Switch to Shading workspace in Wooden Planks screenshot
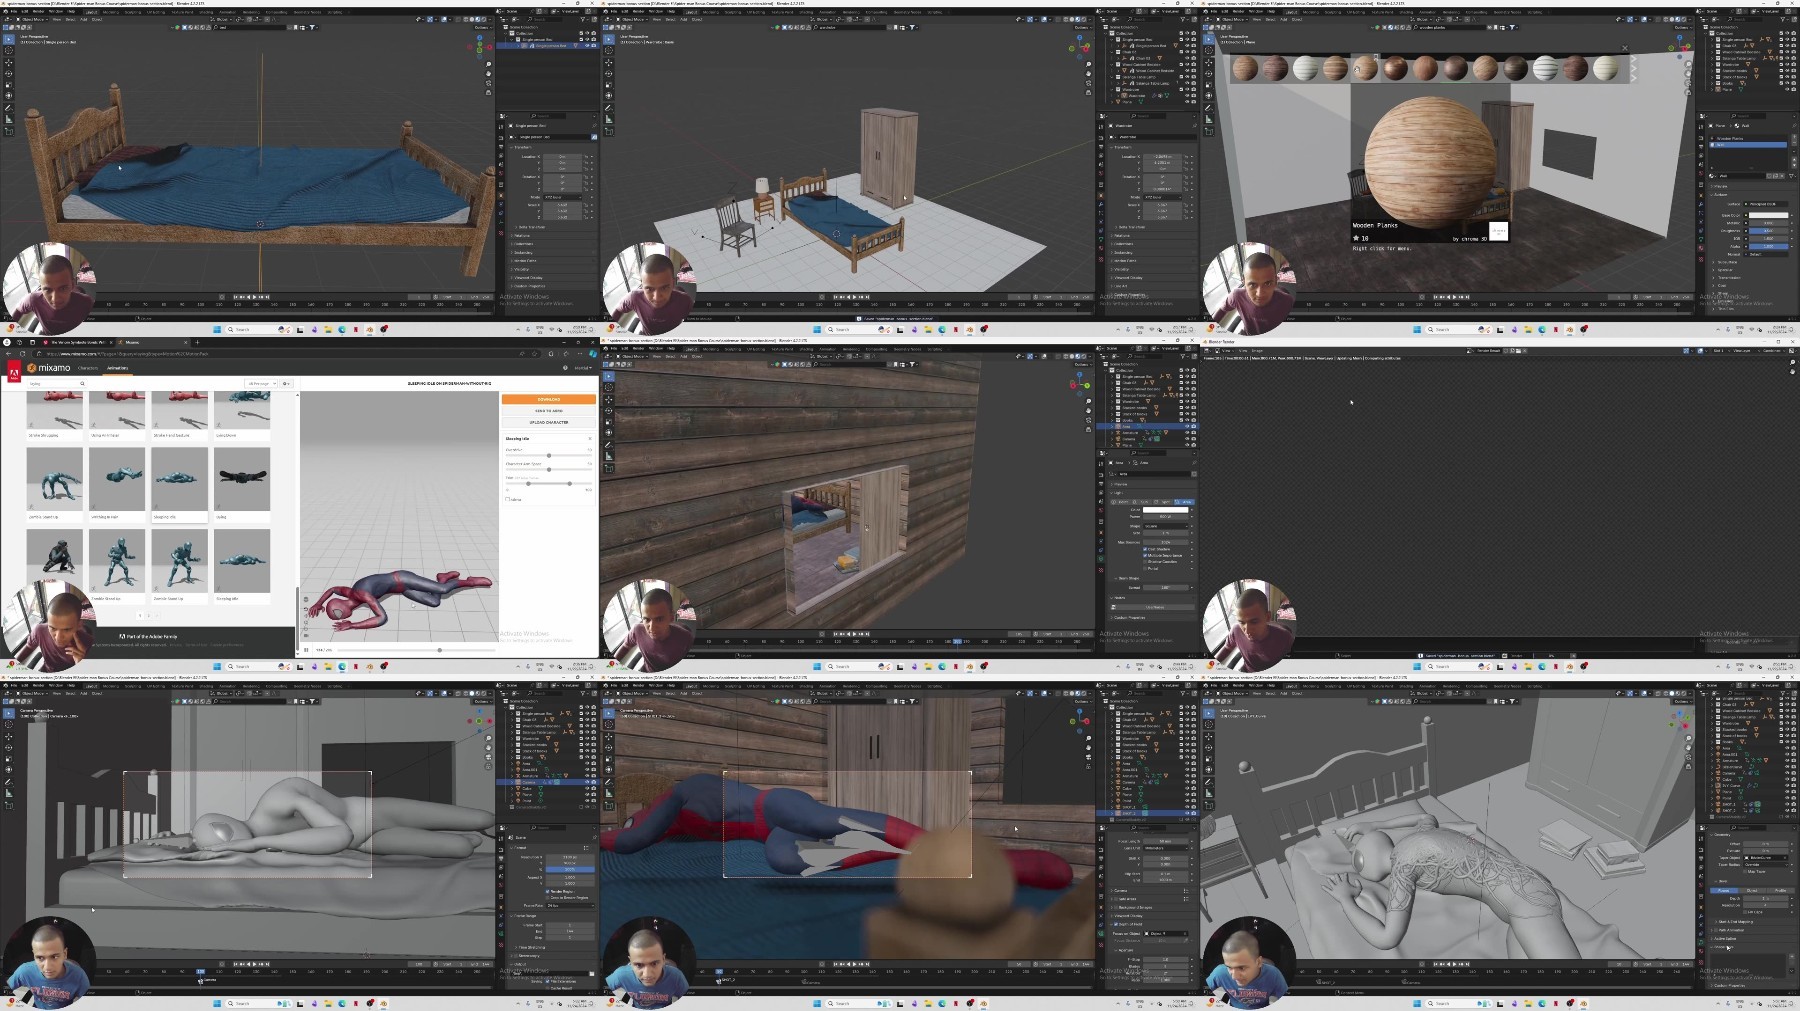The height and width of the screenshot is (1011, 1800). coord(1406,12)
